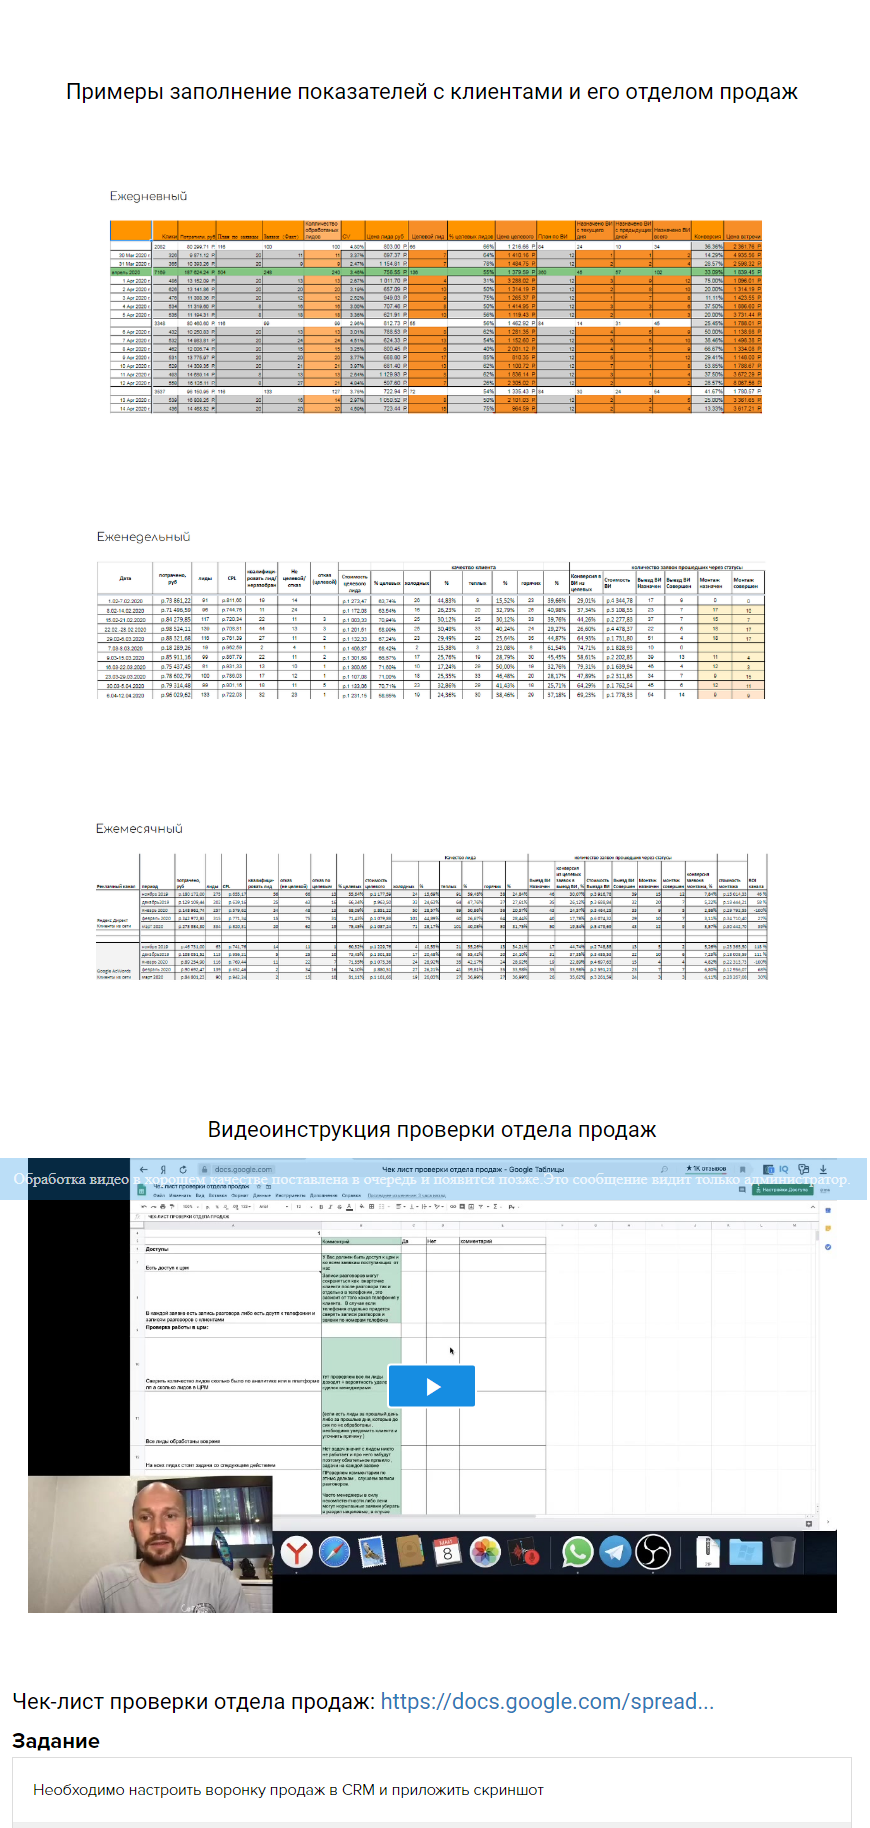Click the download arrow icon in video browser
The height and width of the screenshot is (1828, 870).
[x=823, y=1168]
